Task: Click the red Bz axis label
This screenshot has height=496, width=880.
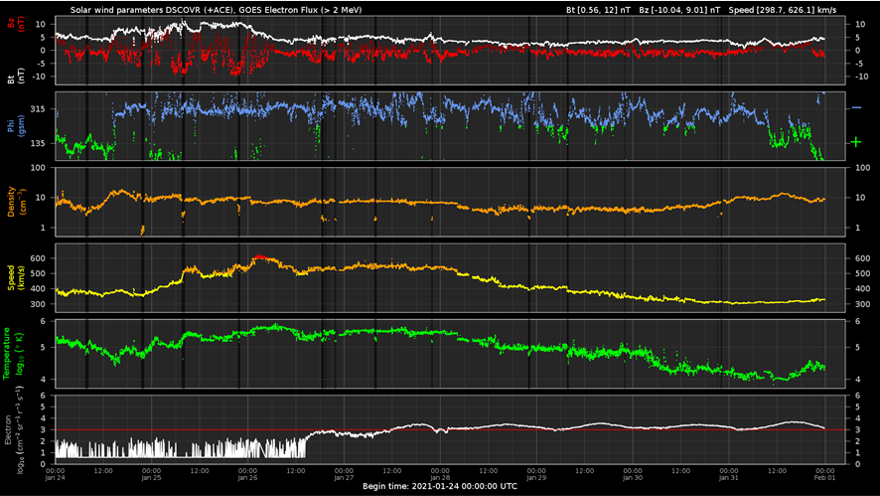Action: (x=12, y=25)
